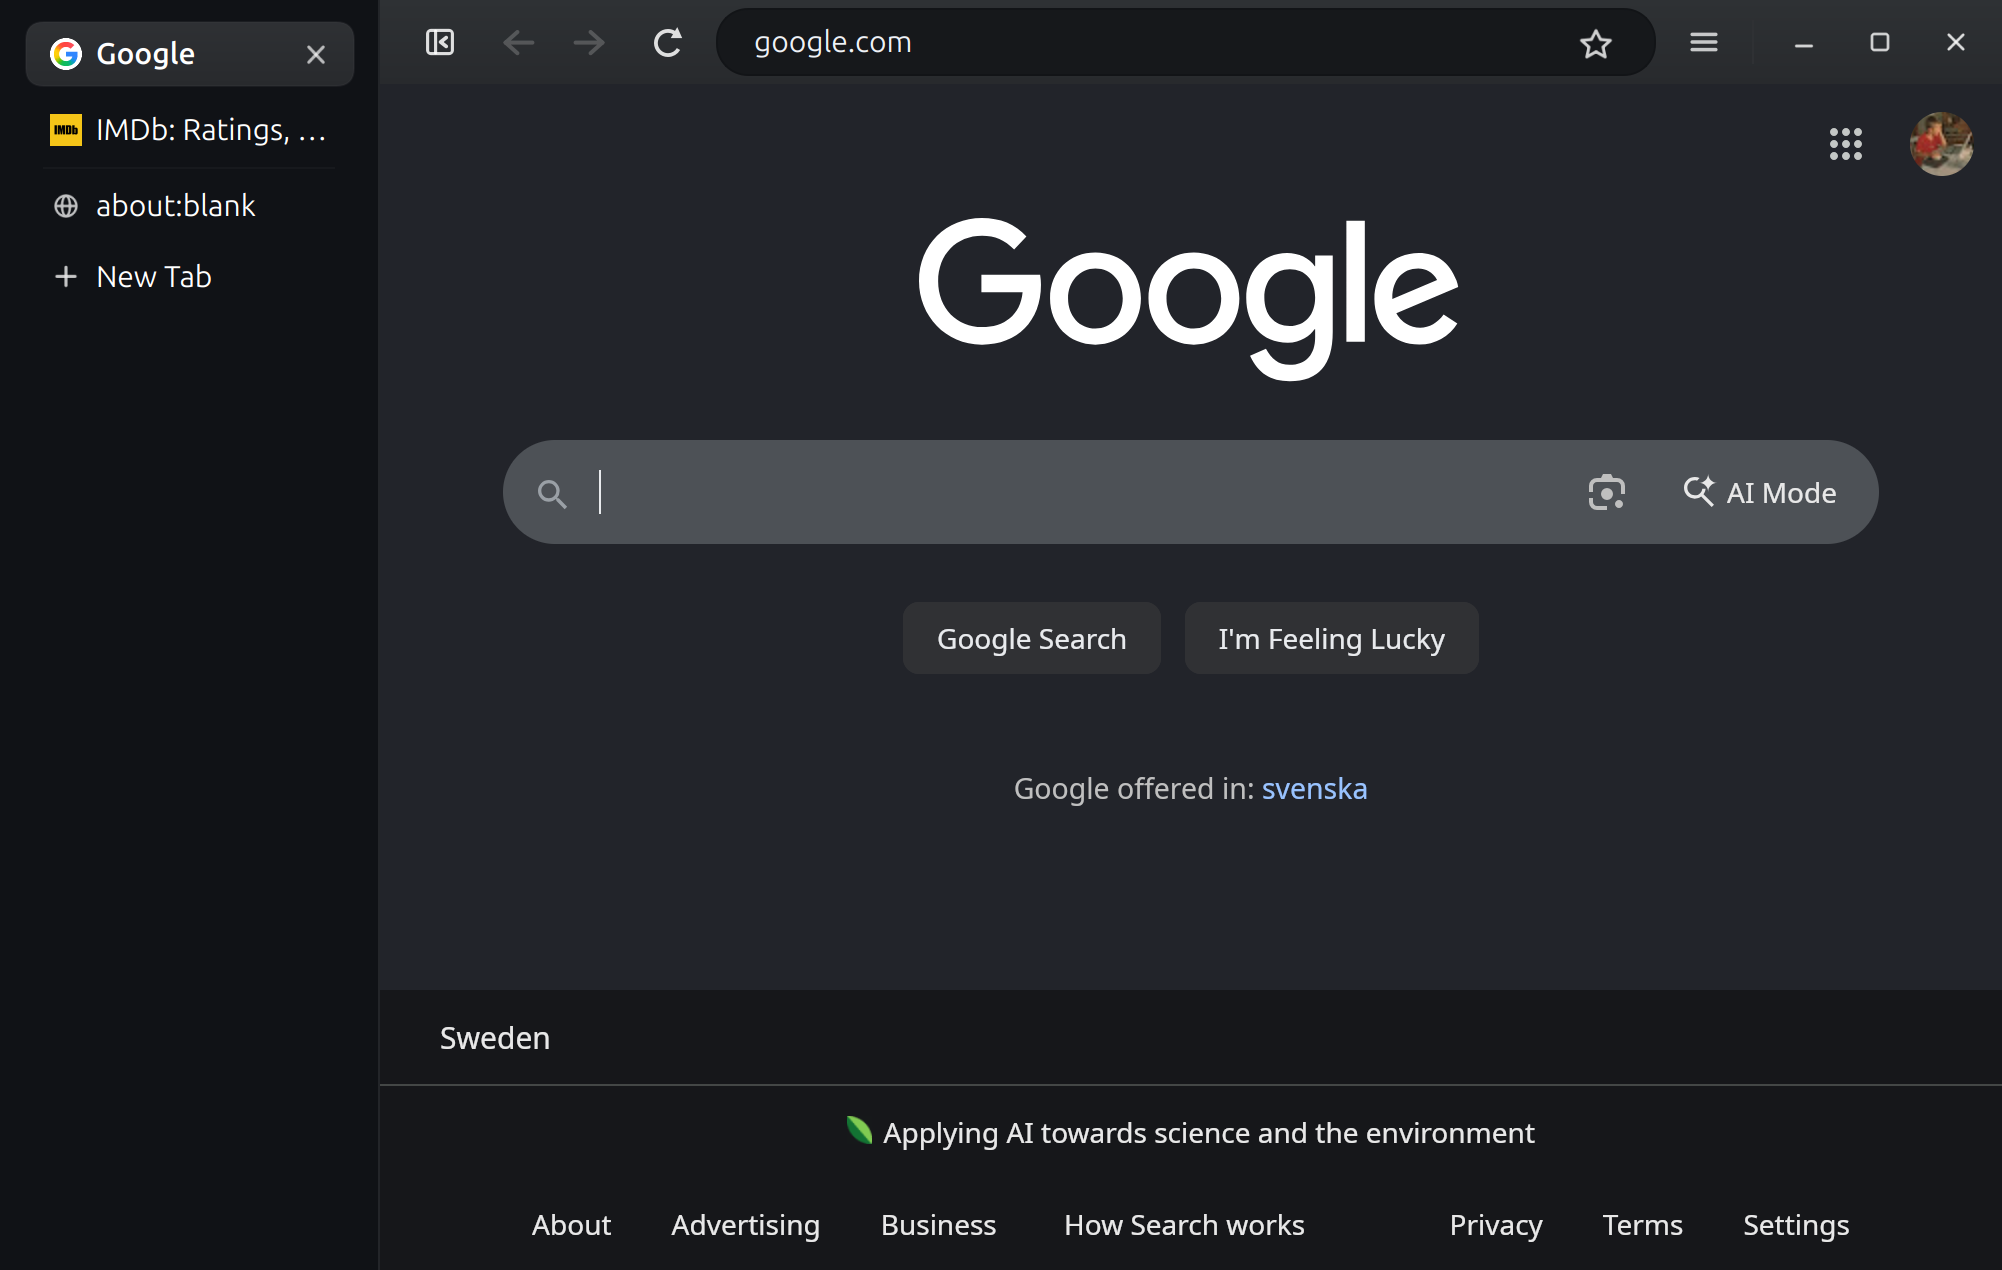Open the Advertising footer link
Viewport: 2002px width, 1270px height.
[x=745, y=1225]
